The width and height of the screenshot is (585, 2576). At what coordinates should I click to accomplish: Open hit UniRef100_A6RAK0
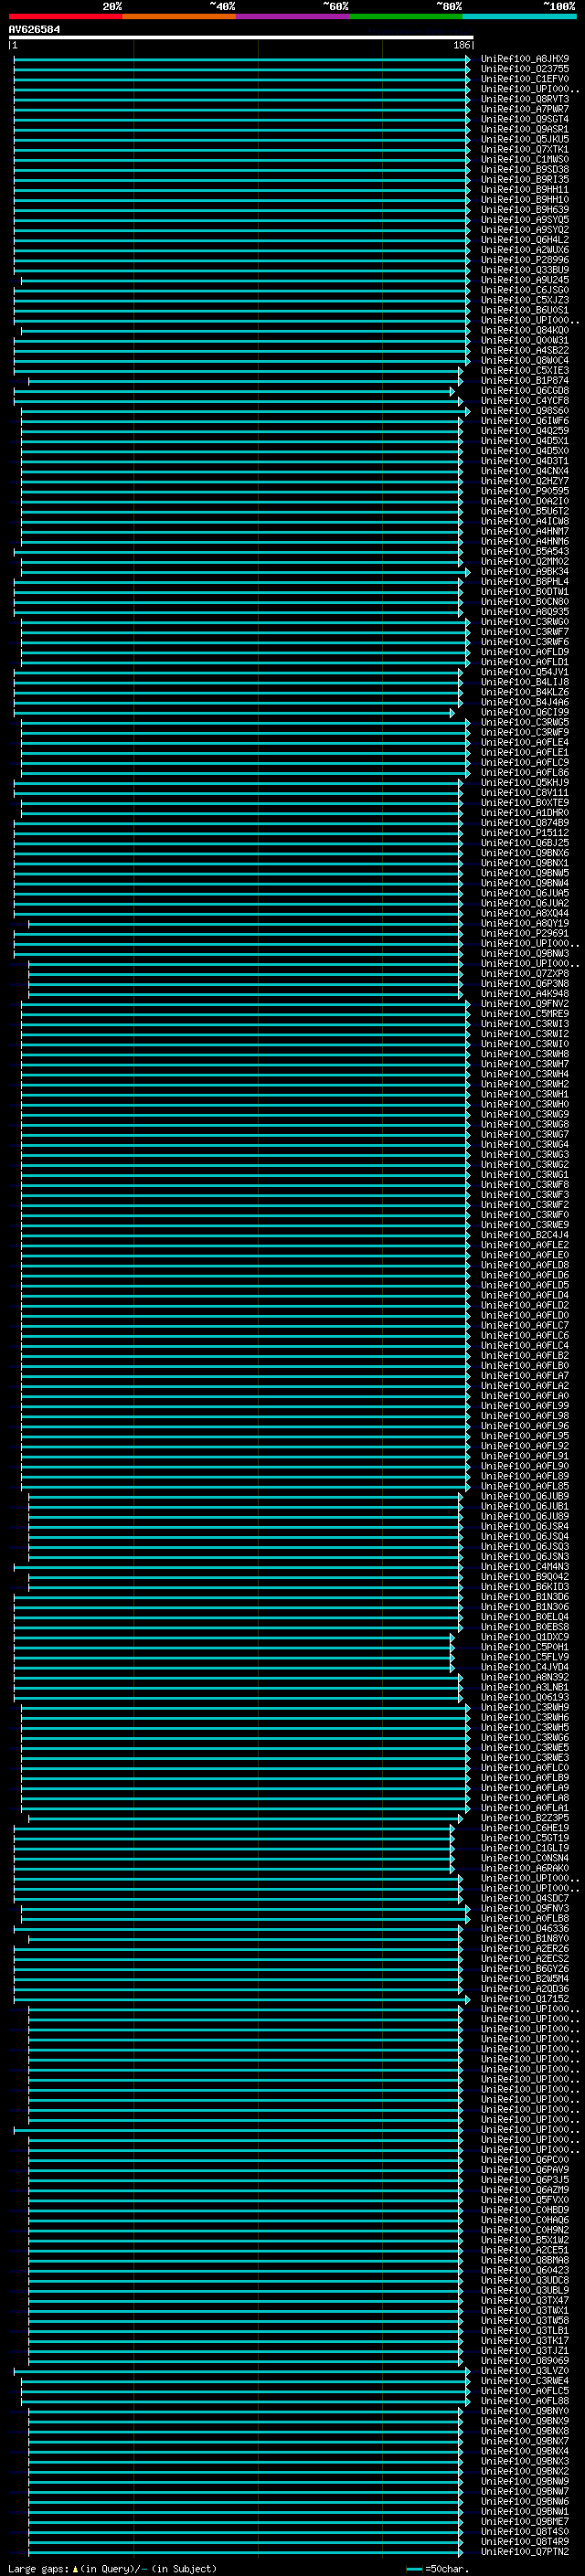524,1868
